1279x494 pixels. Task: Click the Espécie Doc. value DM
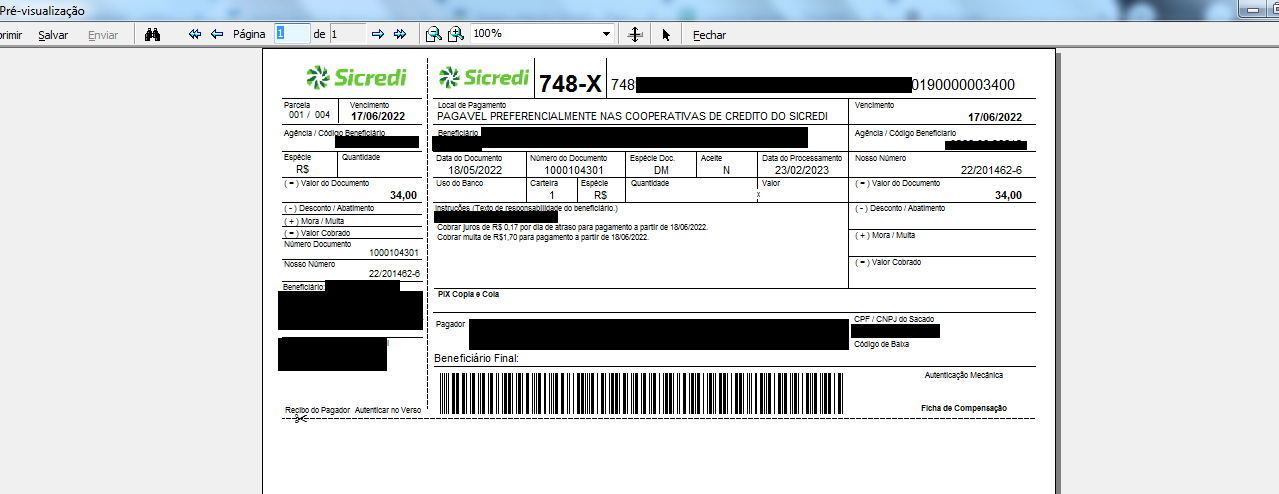point(661,170)
